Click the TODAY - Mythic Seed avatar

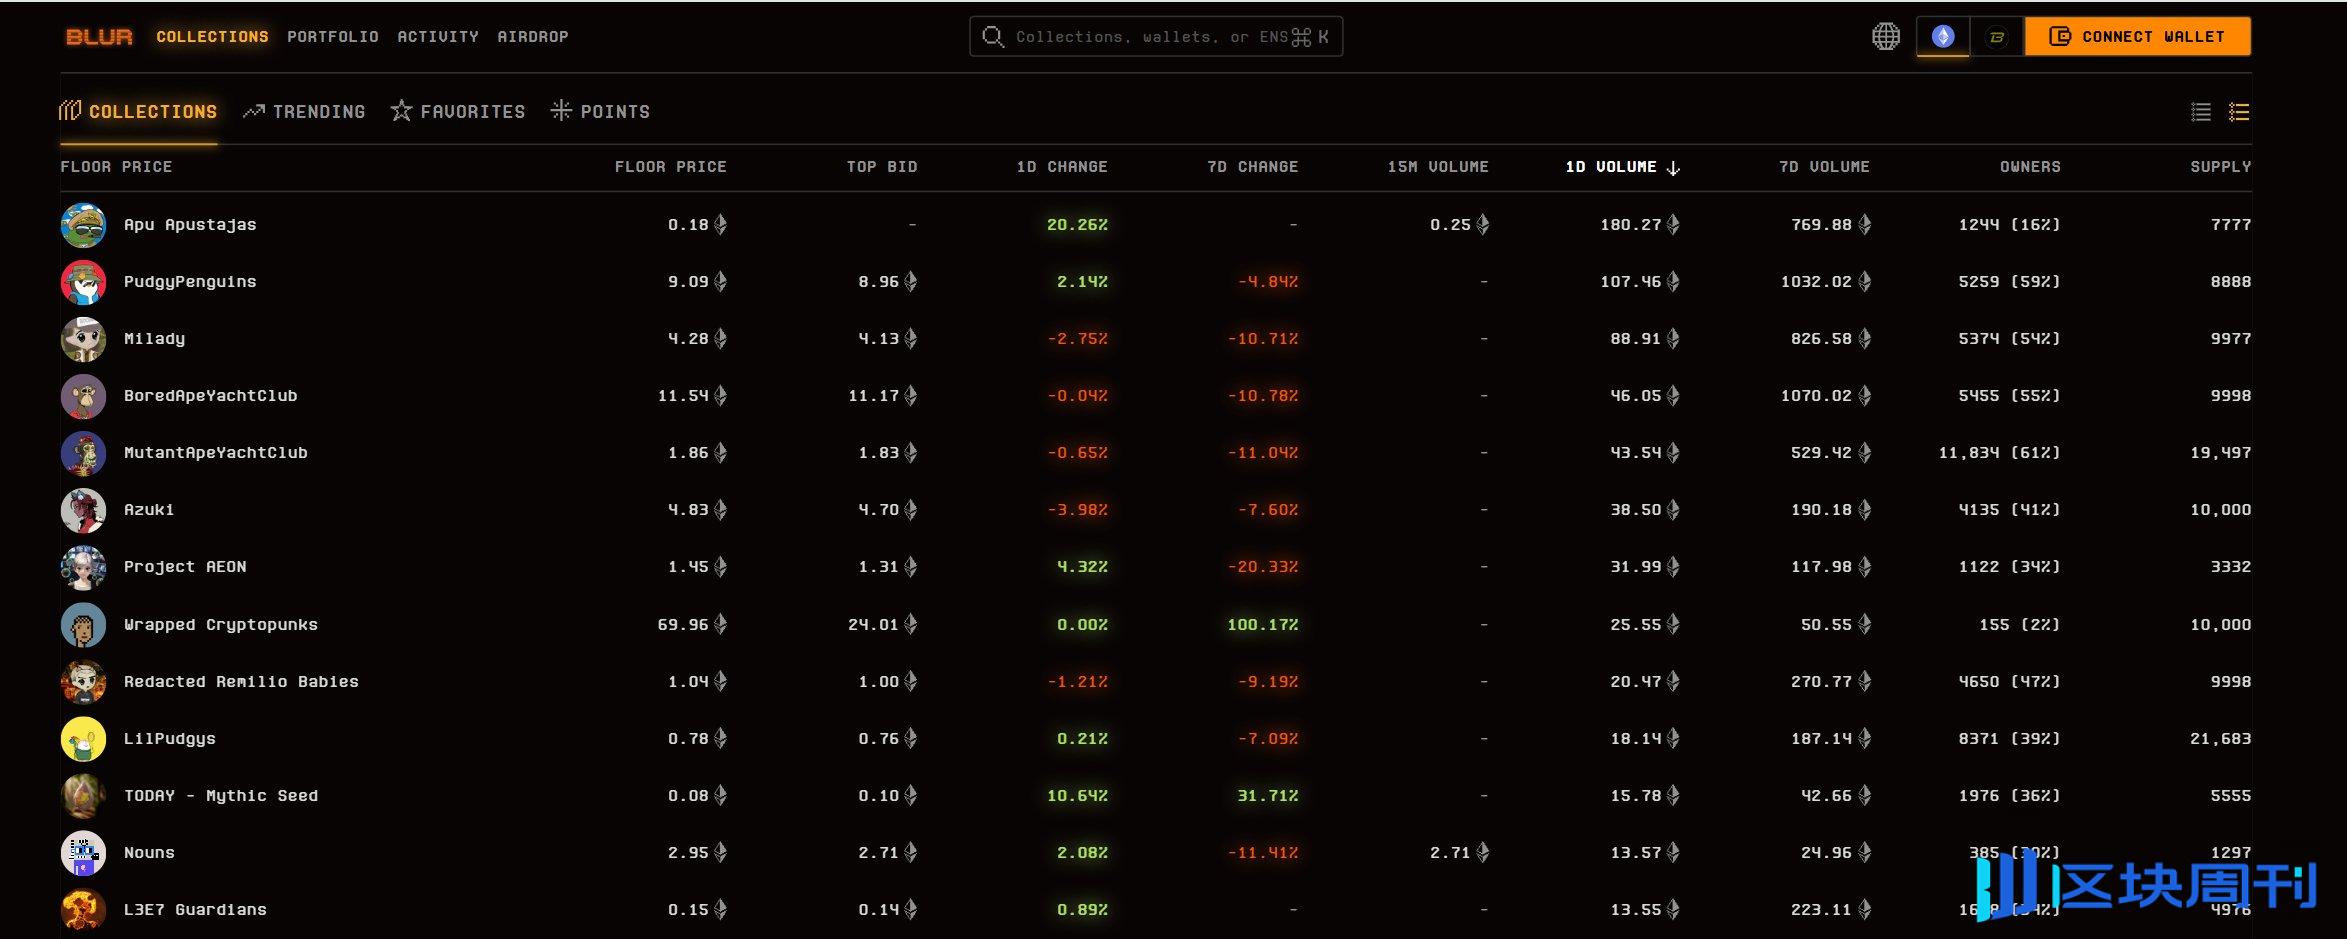point(83,796)
